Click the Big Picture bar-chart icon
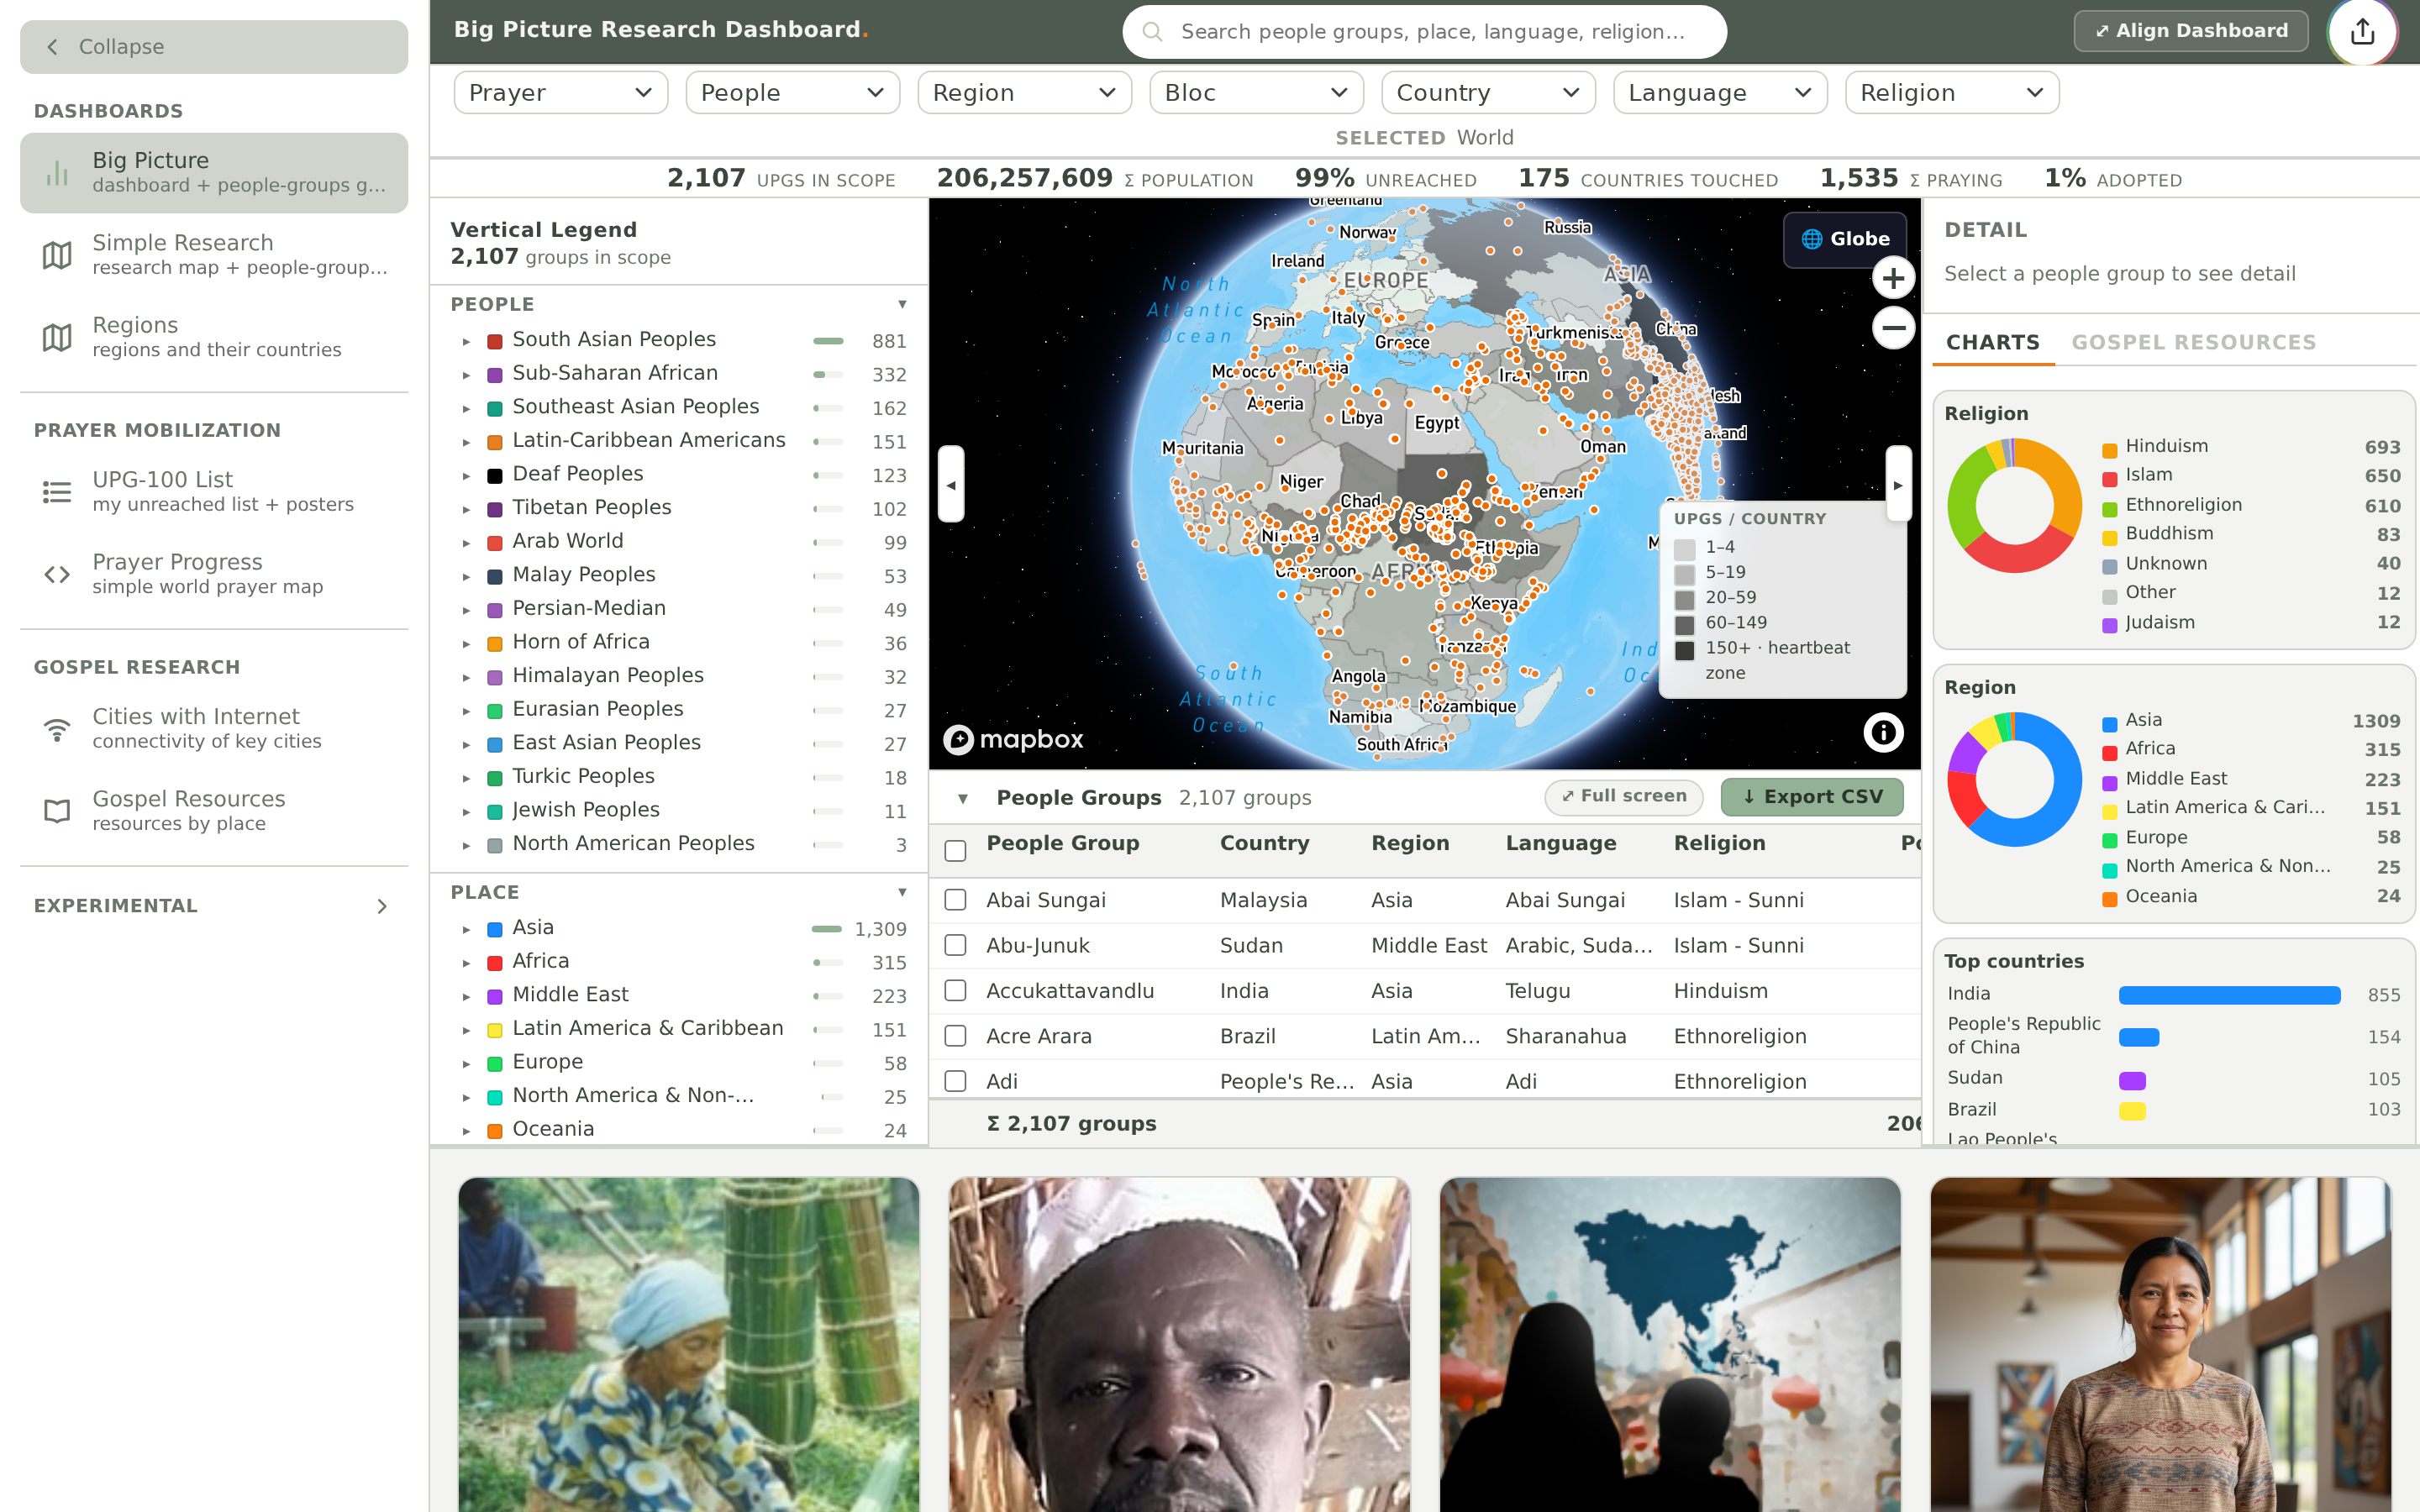Viewport: 2420px width, 1512px height. click(57, 173)
